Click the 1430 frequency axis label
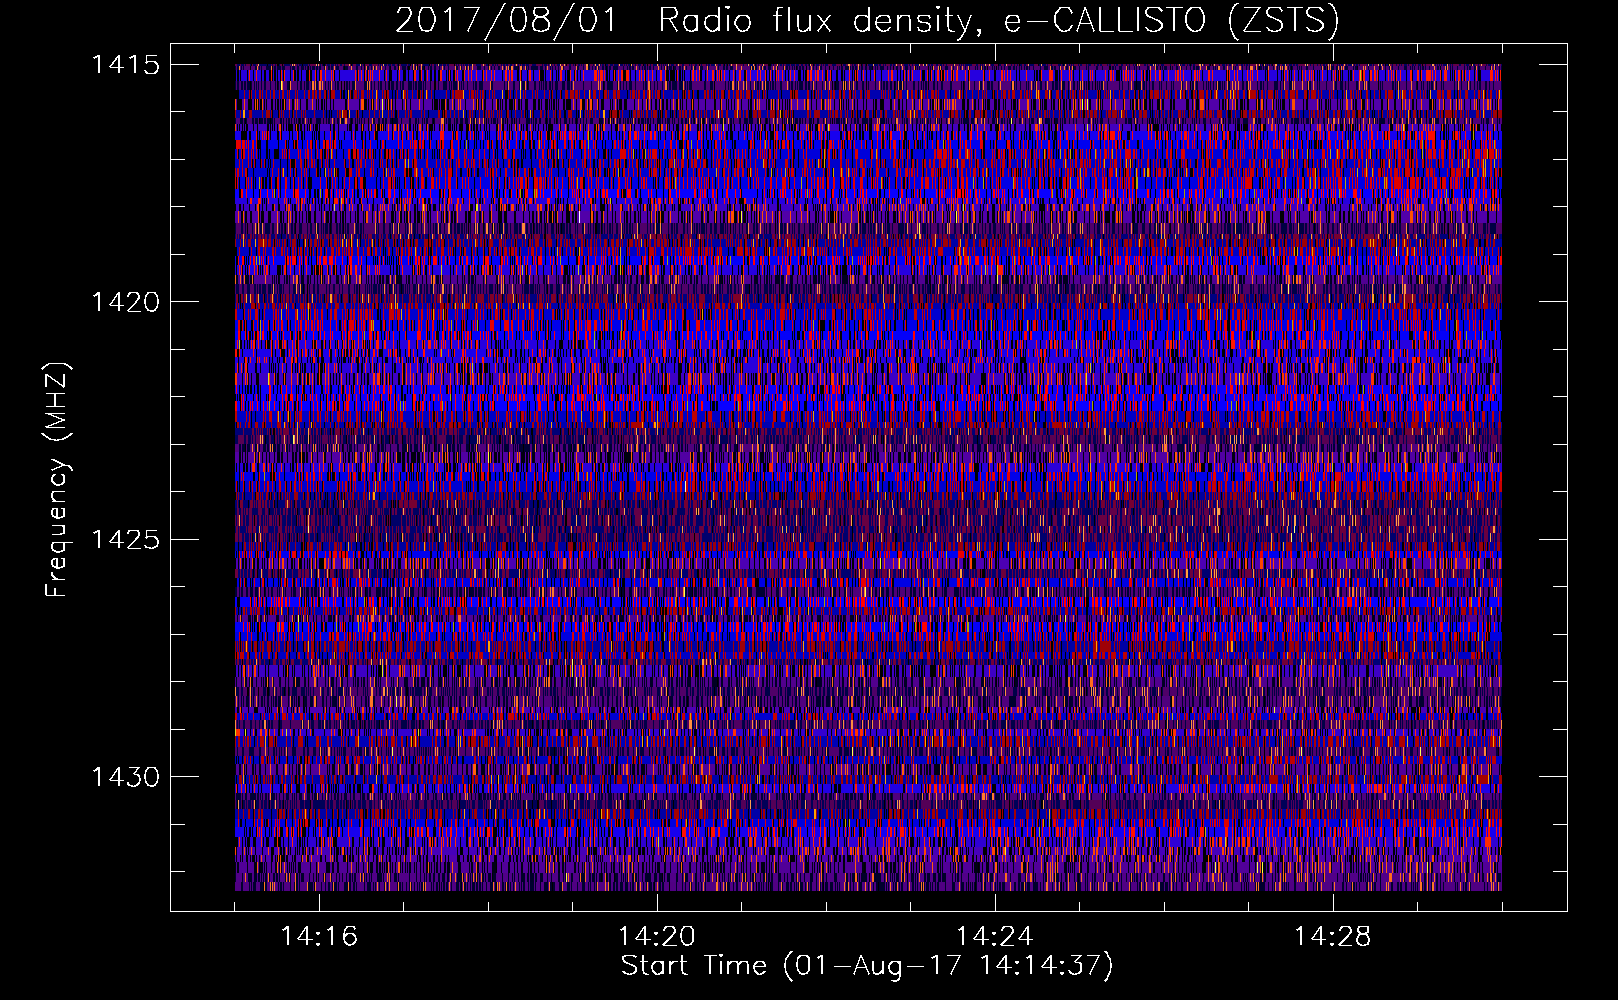 (125, 777)
